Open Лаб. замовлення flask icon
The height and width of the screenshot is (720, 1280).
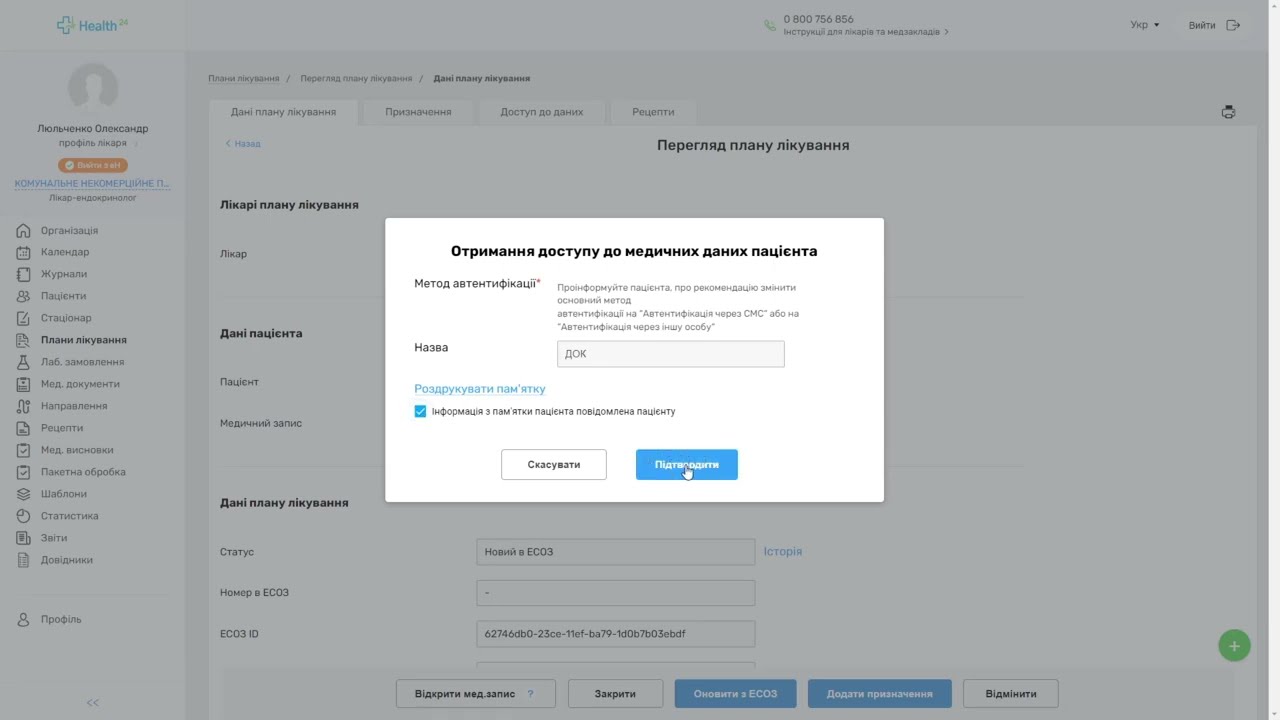tap(23, 363)
